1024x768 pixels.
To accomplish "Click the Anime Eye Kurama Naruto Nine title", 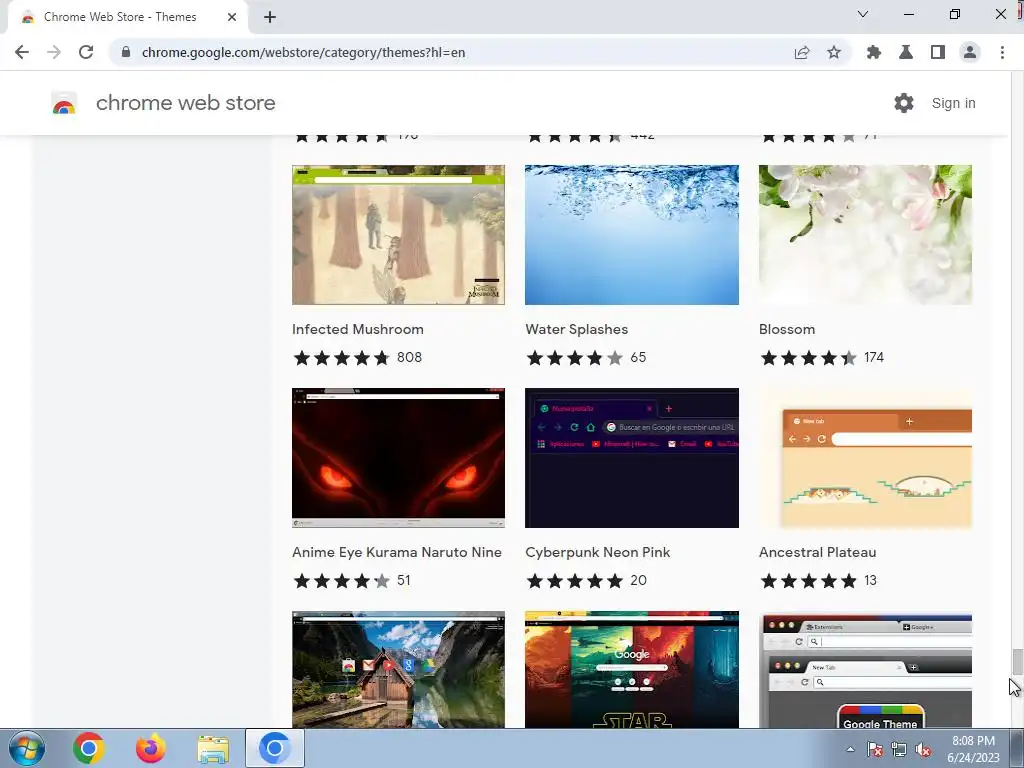I will click(397, 552).
